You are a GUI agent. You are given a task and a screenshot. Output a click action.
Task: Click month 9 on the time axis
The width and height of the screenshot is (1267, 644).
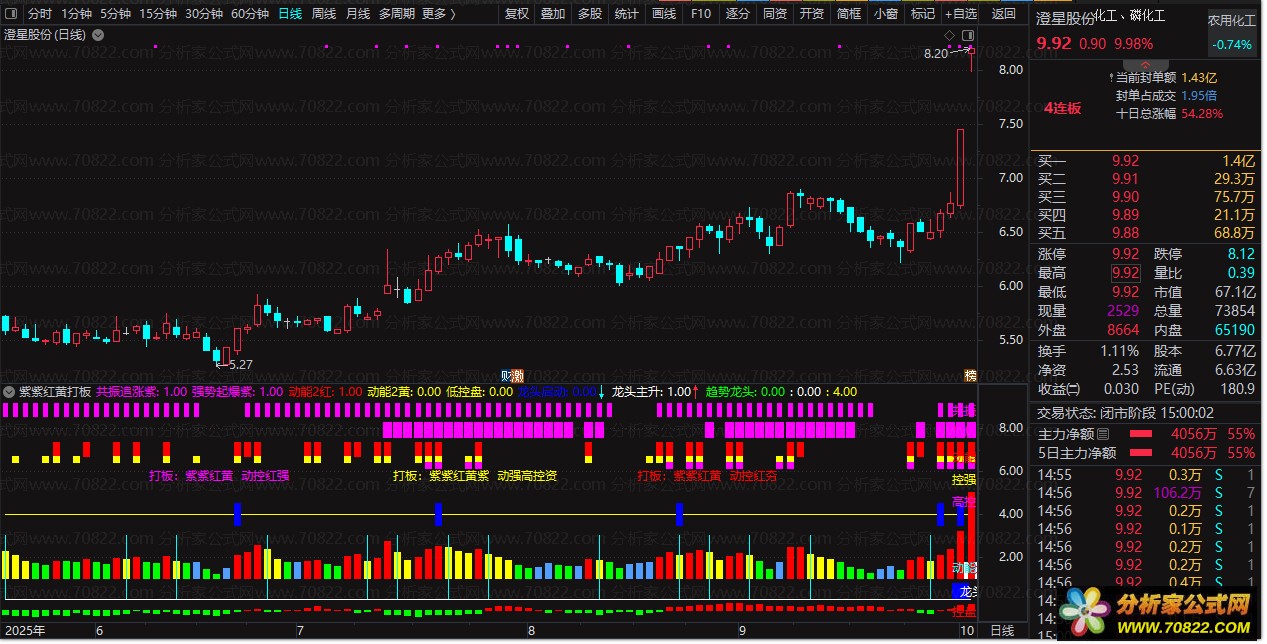pos(741,631)
